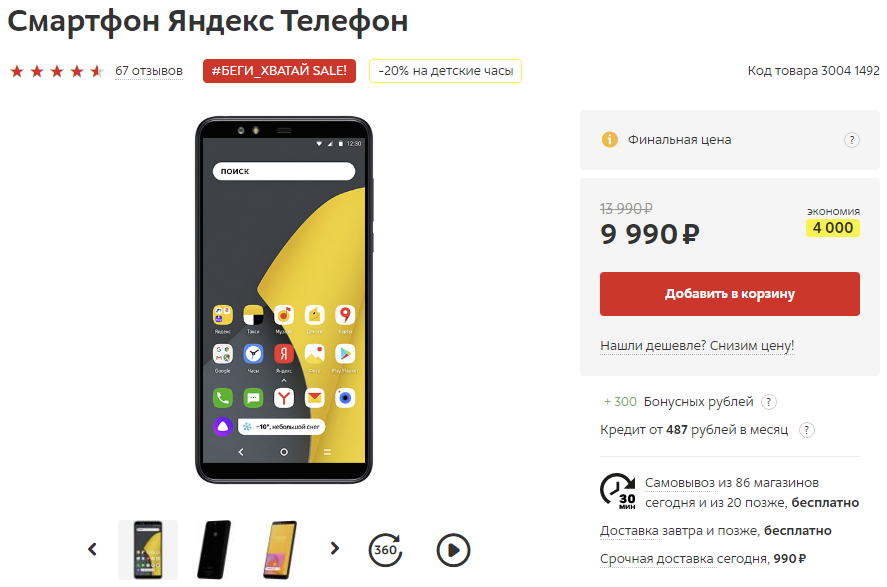Click the #БЕГИ_ХВАТАЙ SALE! badge

click(x=279, y=71)
